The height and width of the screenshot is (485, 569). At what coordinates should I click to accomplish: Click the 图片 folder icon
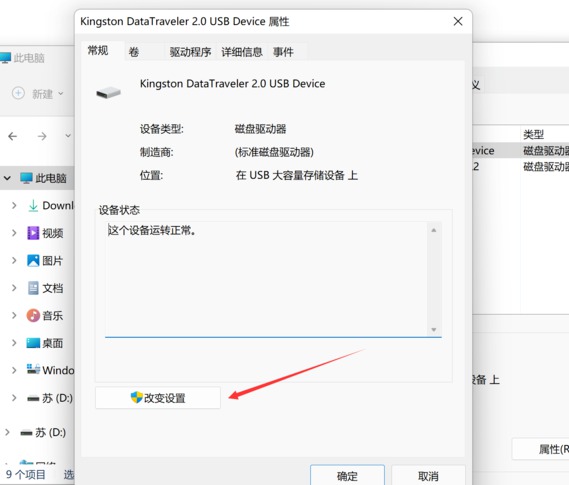(33, 260)
